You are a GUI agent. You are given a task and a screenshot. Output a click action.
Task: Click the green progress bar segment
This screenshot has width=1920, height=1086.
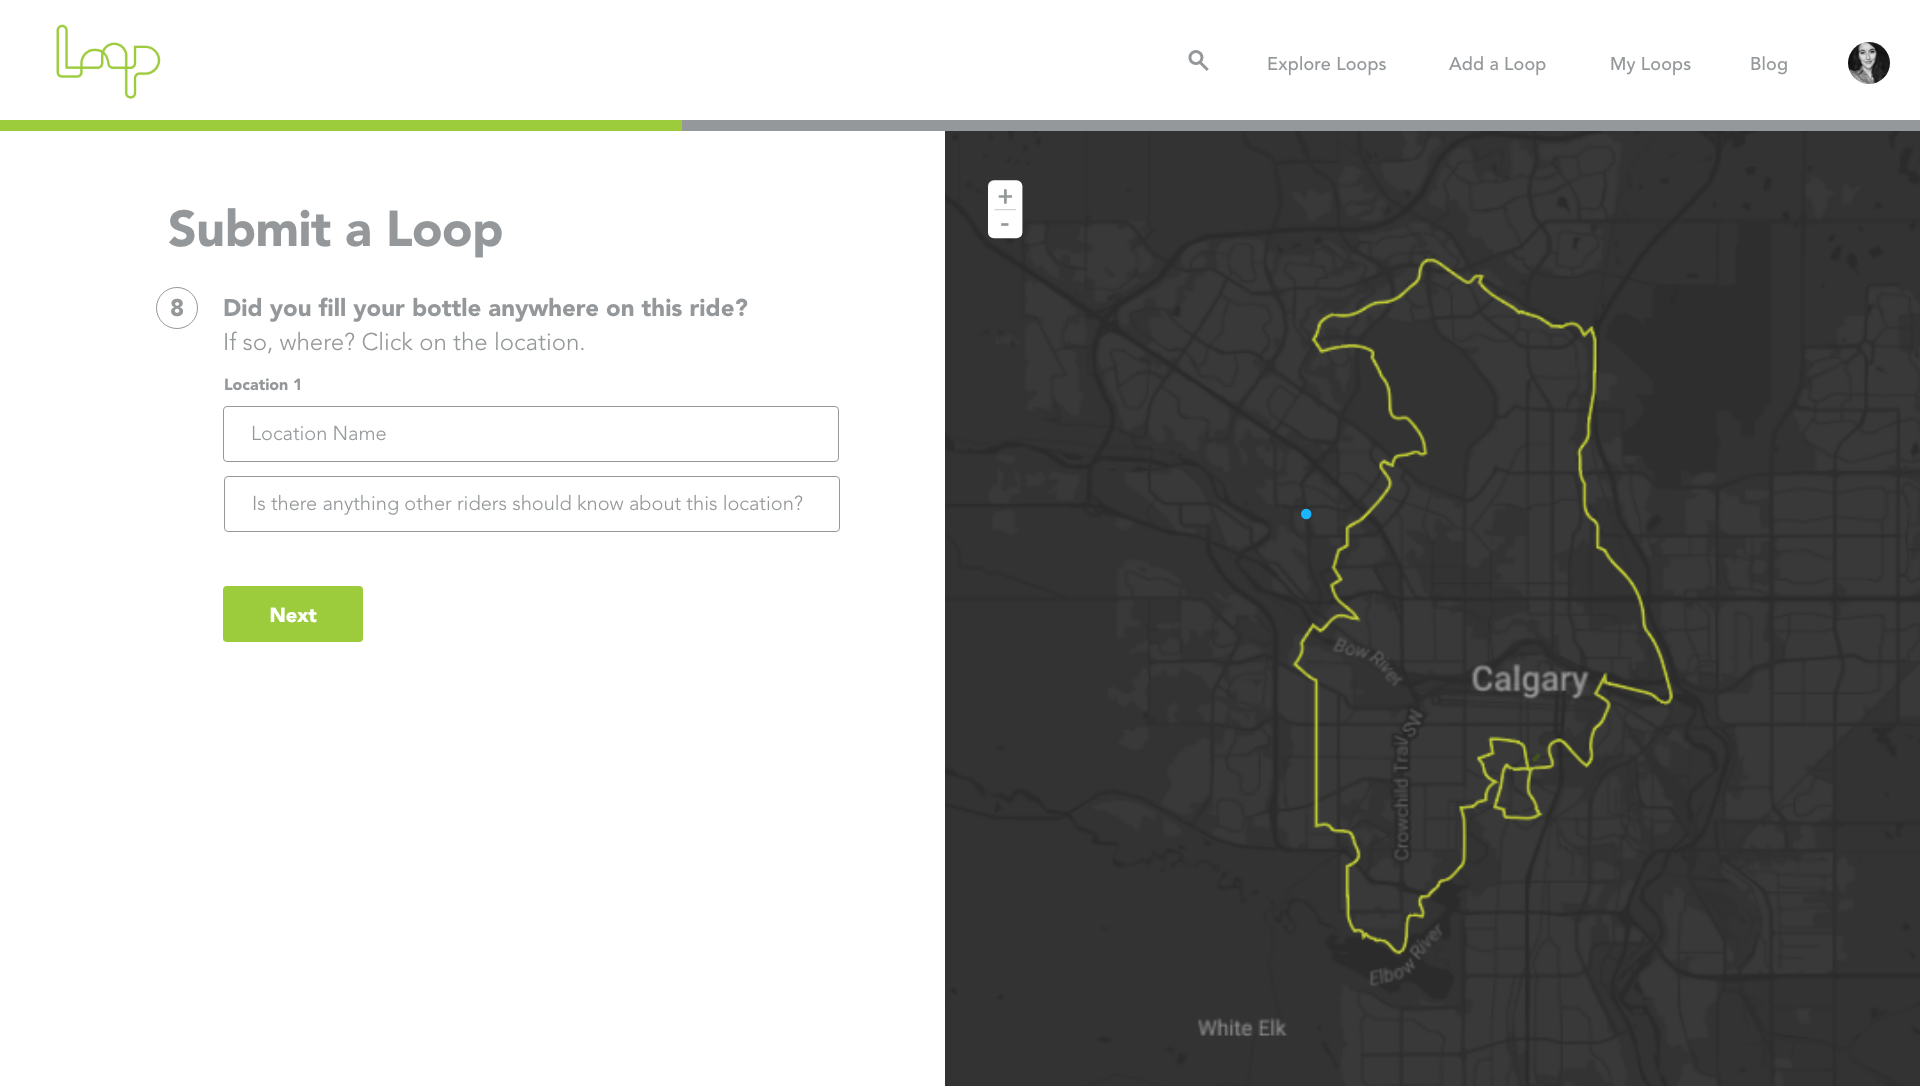coord(340,126)
